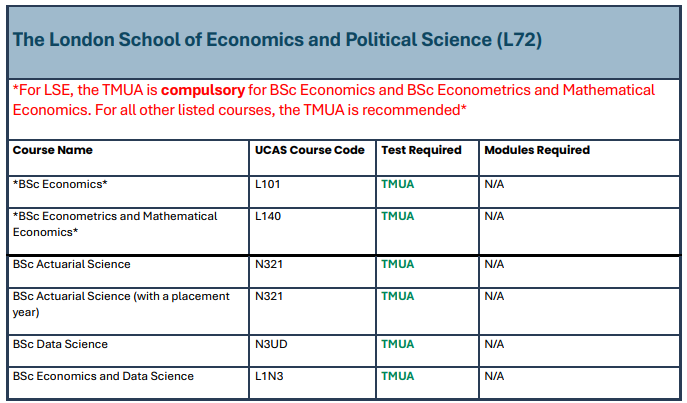Open the TMUA link in the L140 row
Screen dimensions: 687x403
(397, 216)
